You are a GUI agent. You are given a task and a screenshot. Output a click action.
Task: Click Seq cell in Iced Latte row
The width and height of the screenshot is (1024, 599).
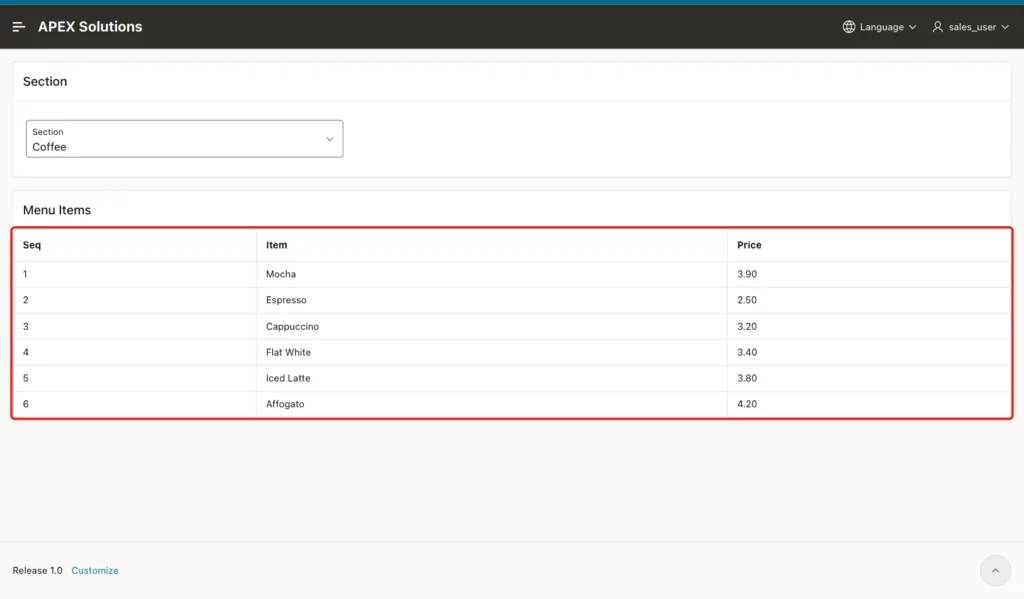135,378
